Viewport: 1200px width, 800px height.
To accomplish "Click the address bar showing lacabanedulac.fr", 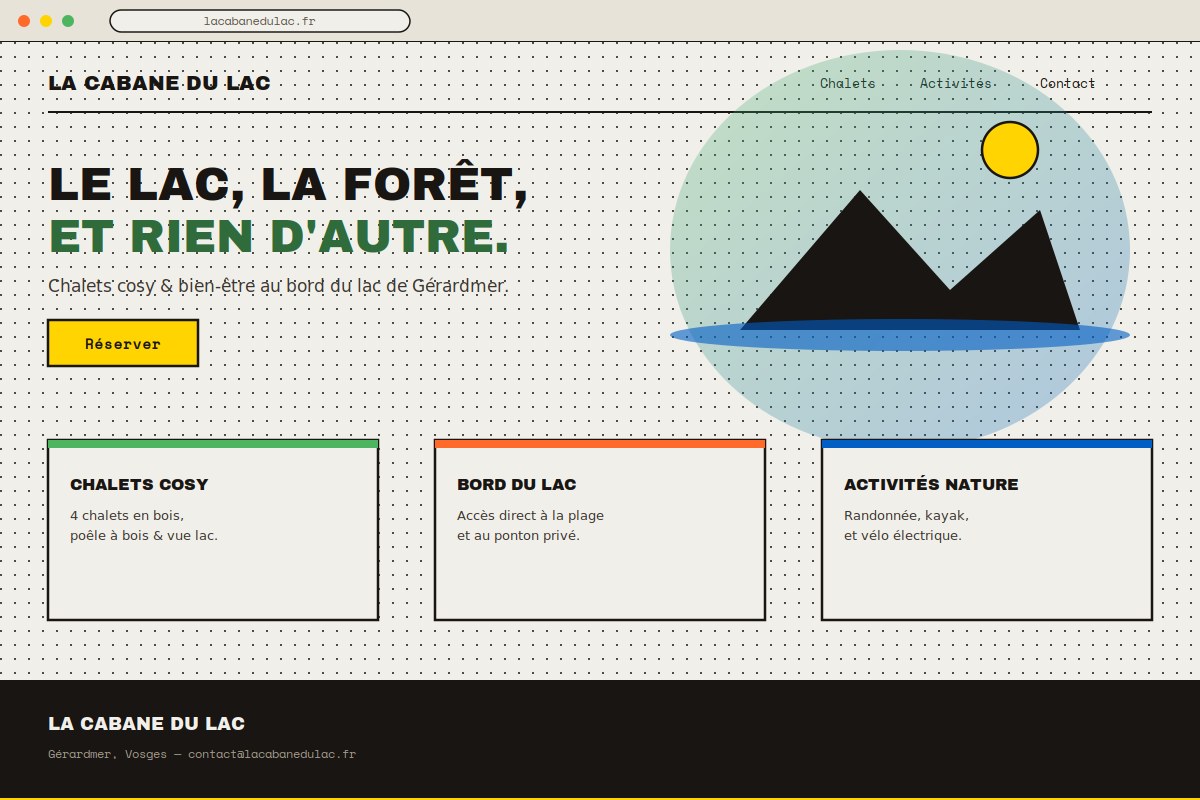I will pos(259,20).
